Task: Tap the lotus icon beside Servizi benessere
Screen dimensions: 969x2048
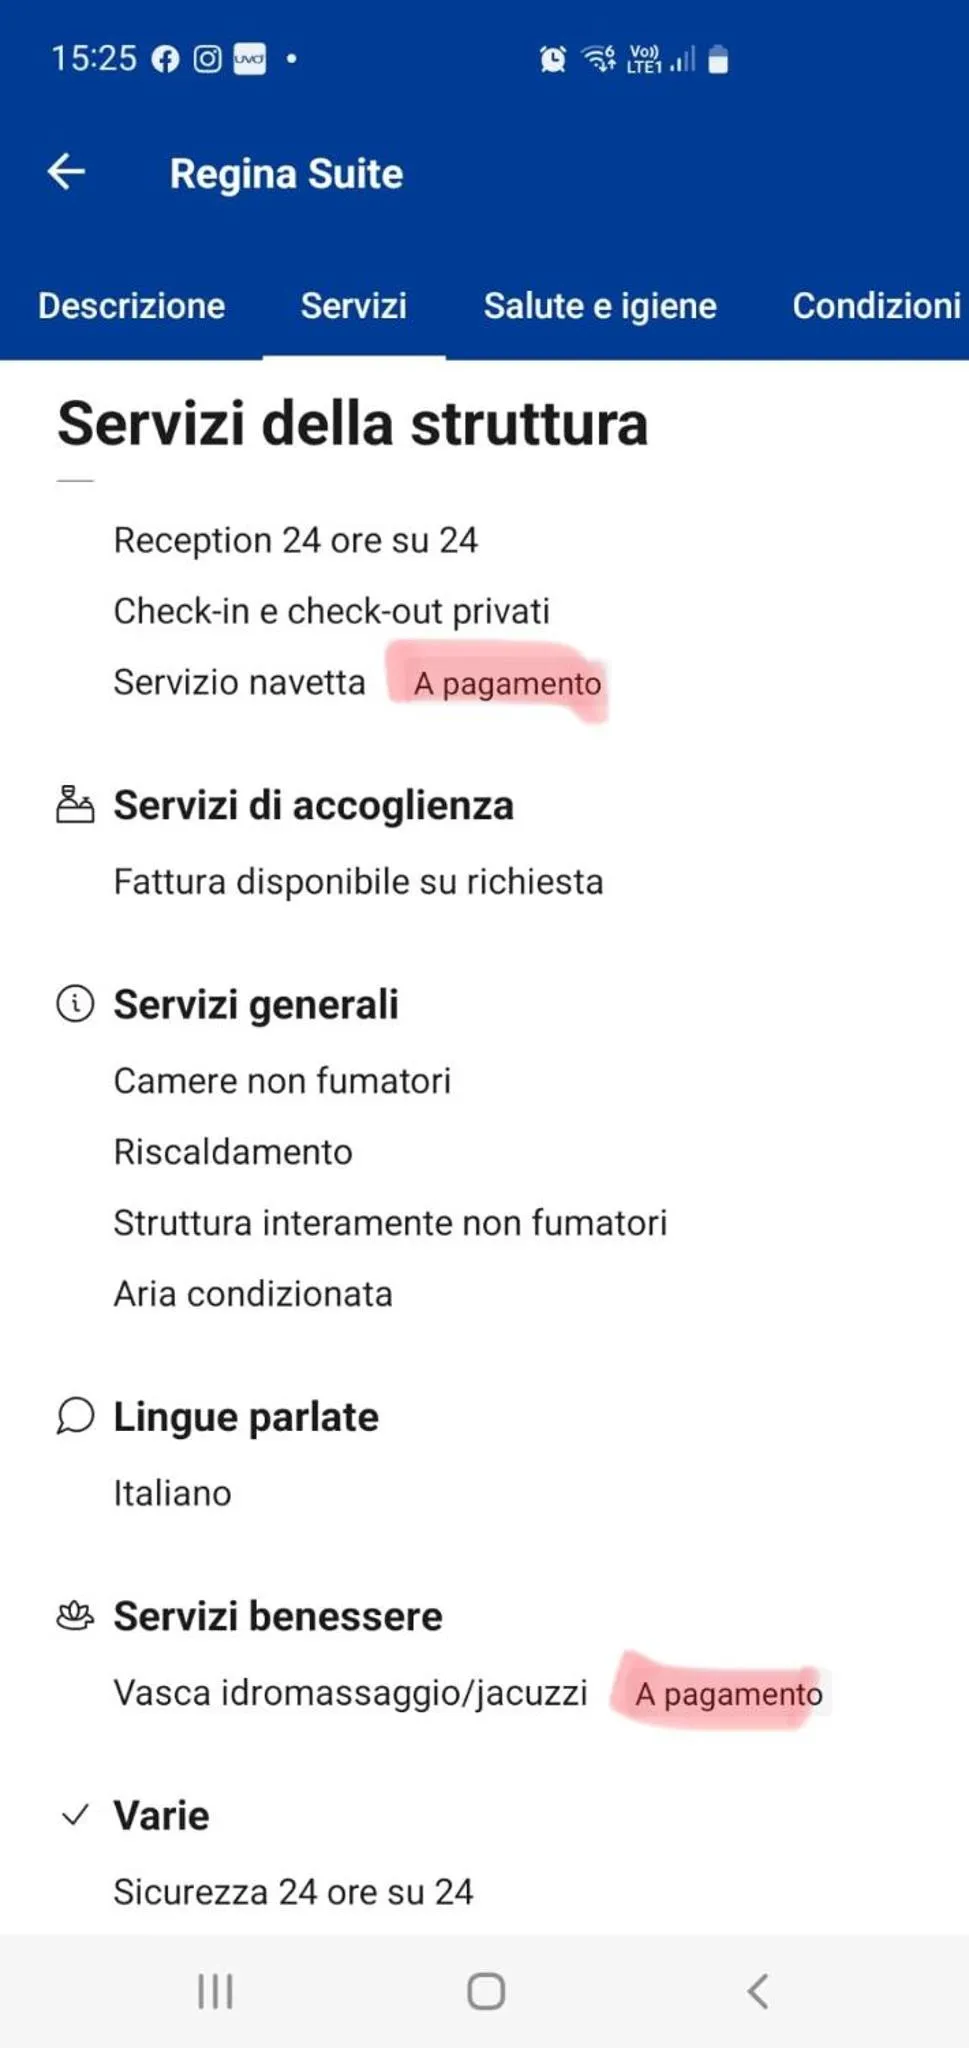Action: [75, 1613]
